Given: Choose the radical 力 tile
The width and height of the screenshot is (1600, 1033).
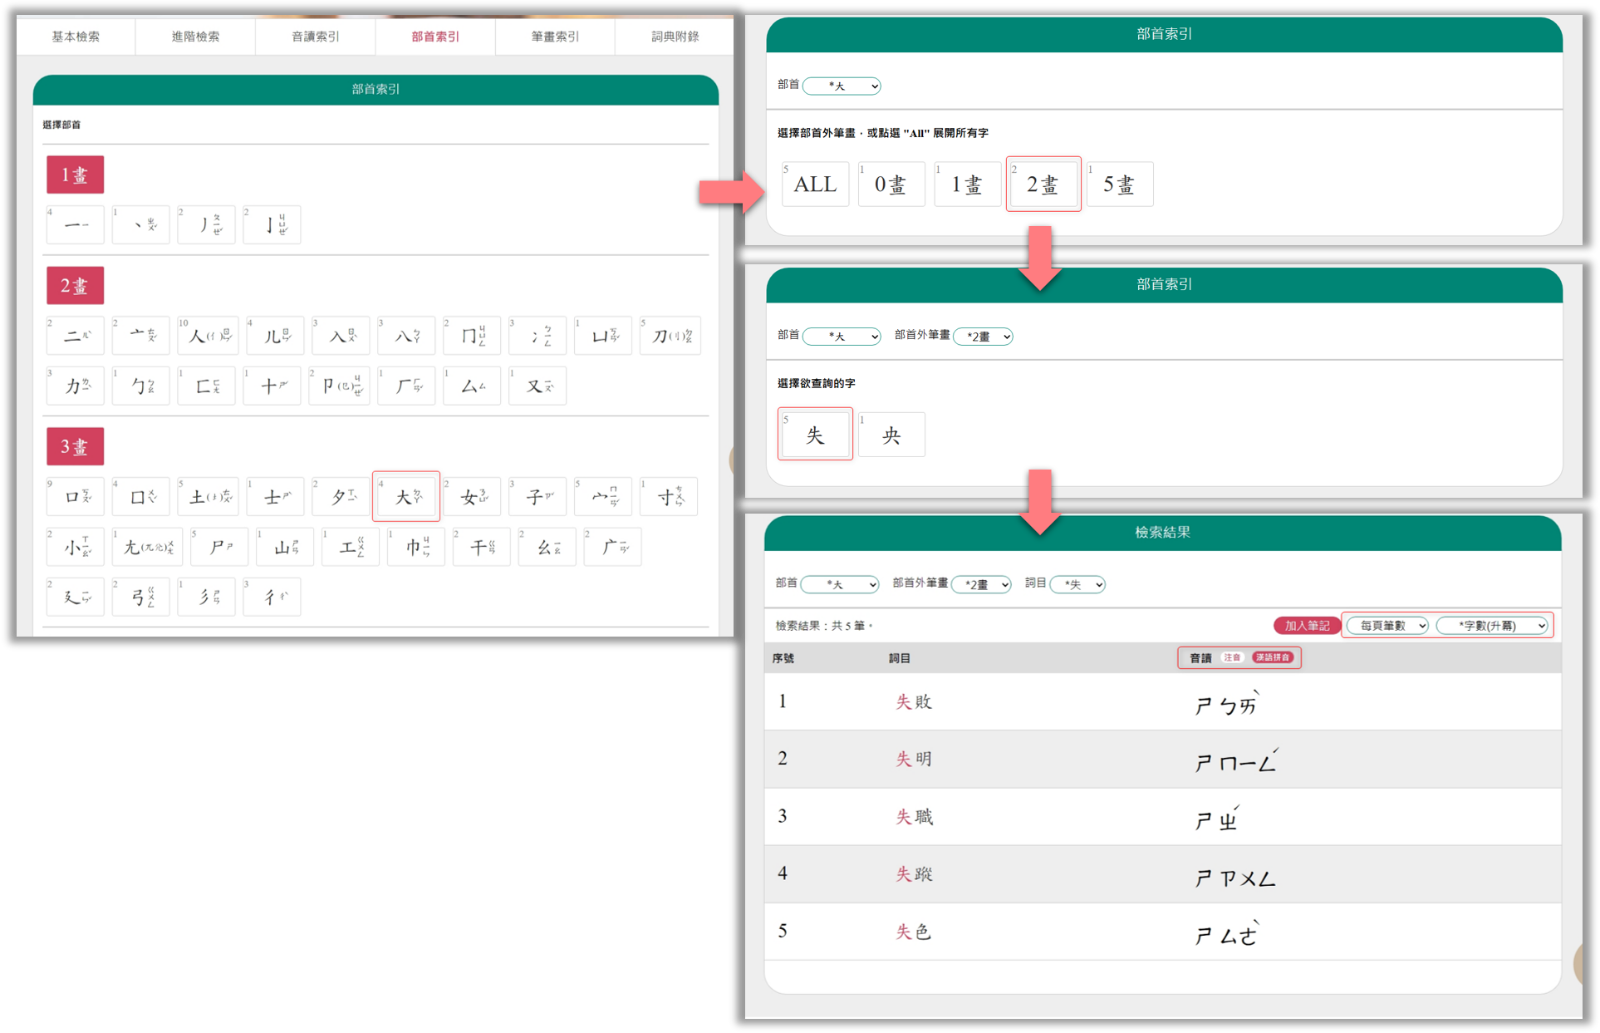Looking at the screenshot, I should tap(75, 386).
